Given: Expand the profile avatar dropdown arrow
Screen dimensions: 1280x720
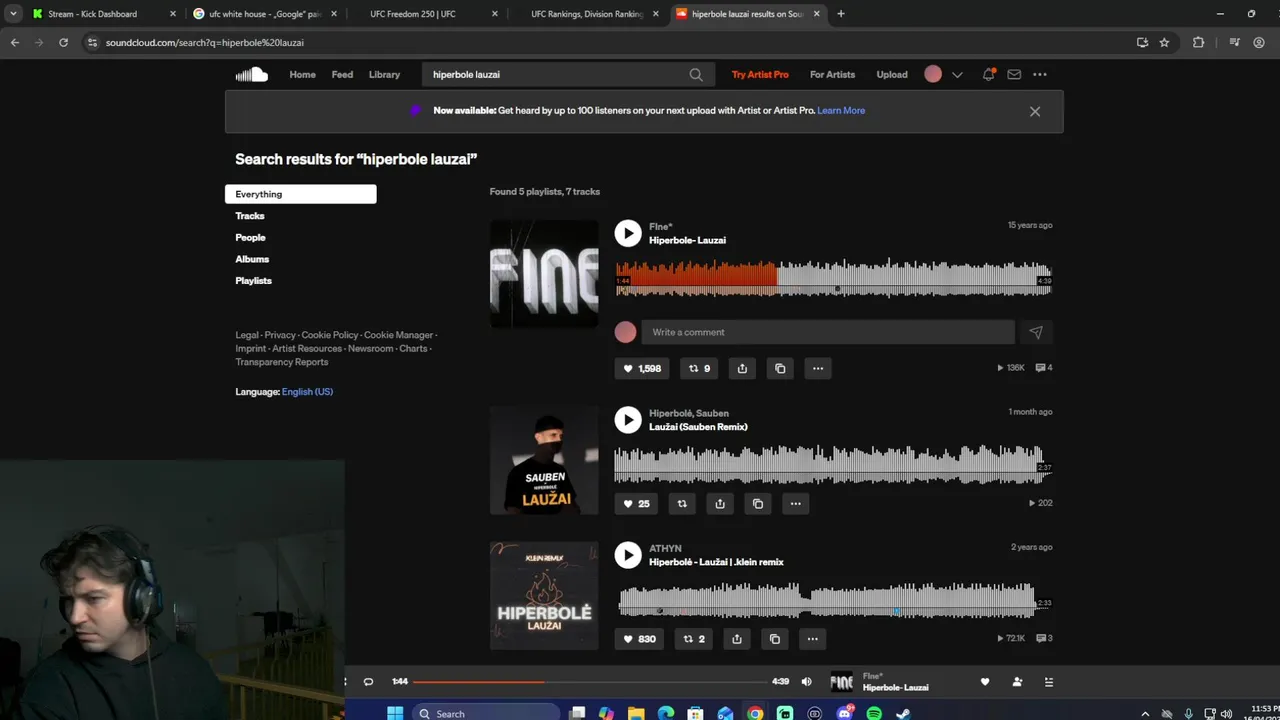Looking at the screenshot, I should (x=957, y=74).
